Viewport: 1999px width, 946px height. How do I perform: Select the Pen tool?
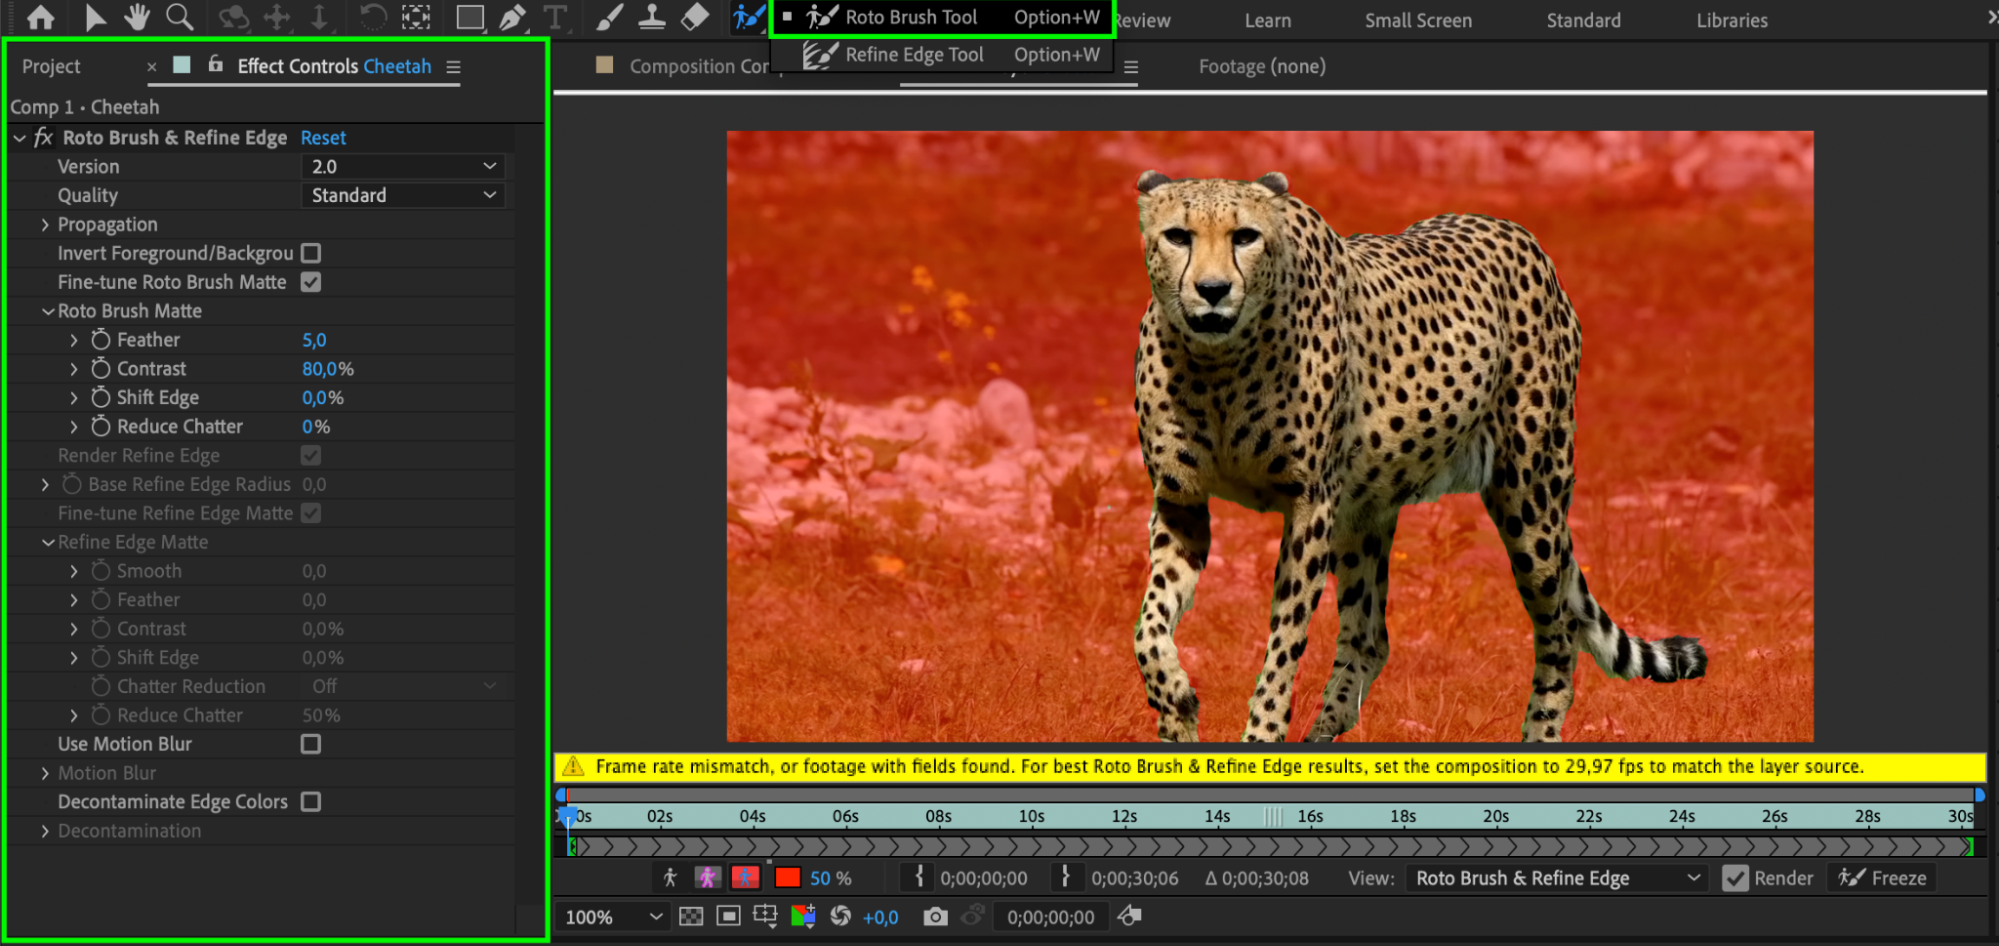(512, 17)
